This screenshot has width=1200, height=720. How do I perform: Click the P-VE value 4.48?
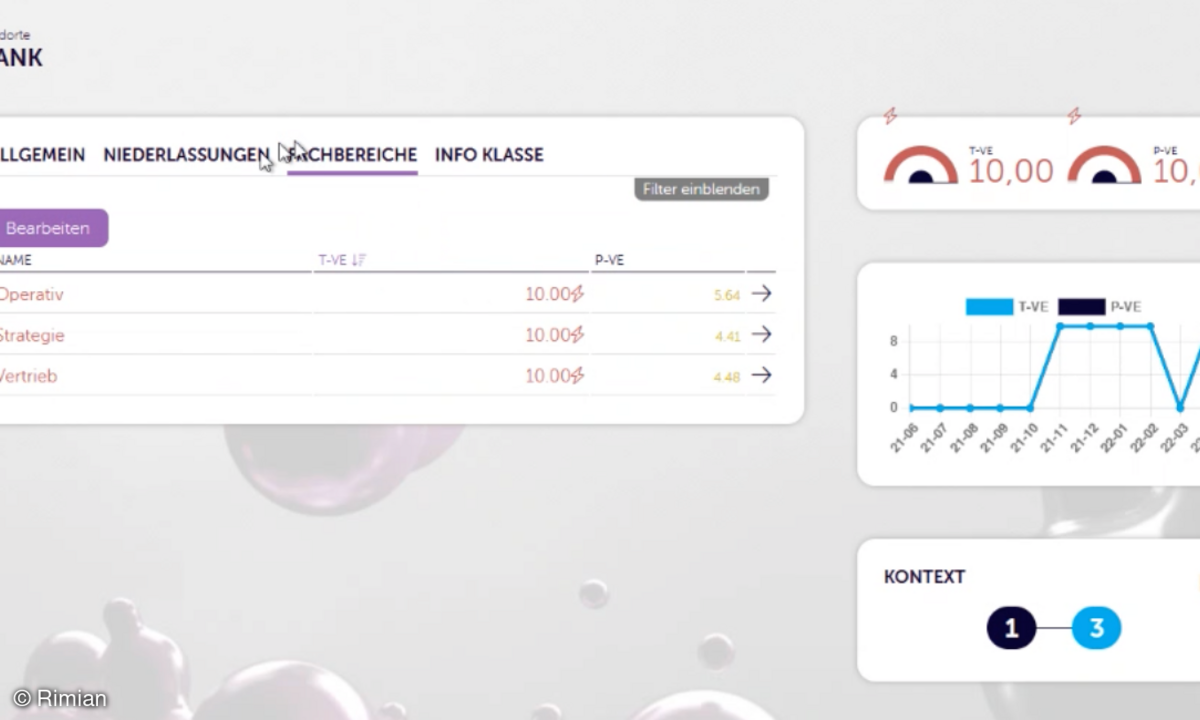pos(727,377)
